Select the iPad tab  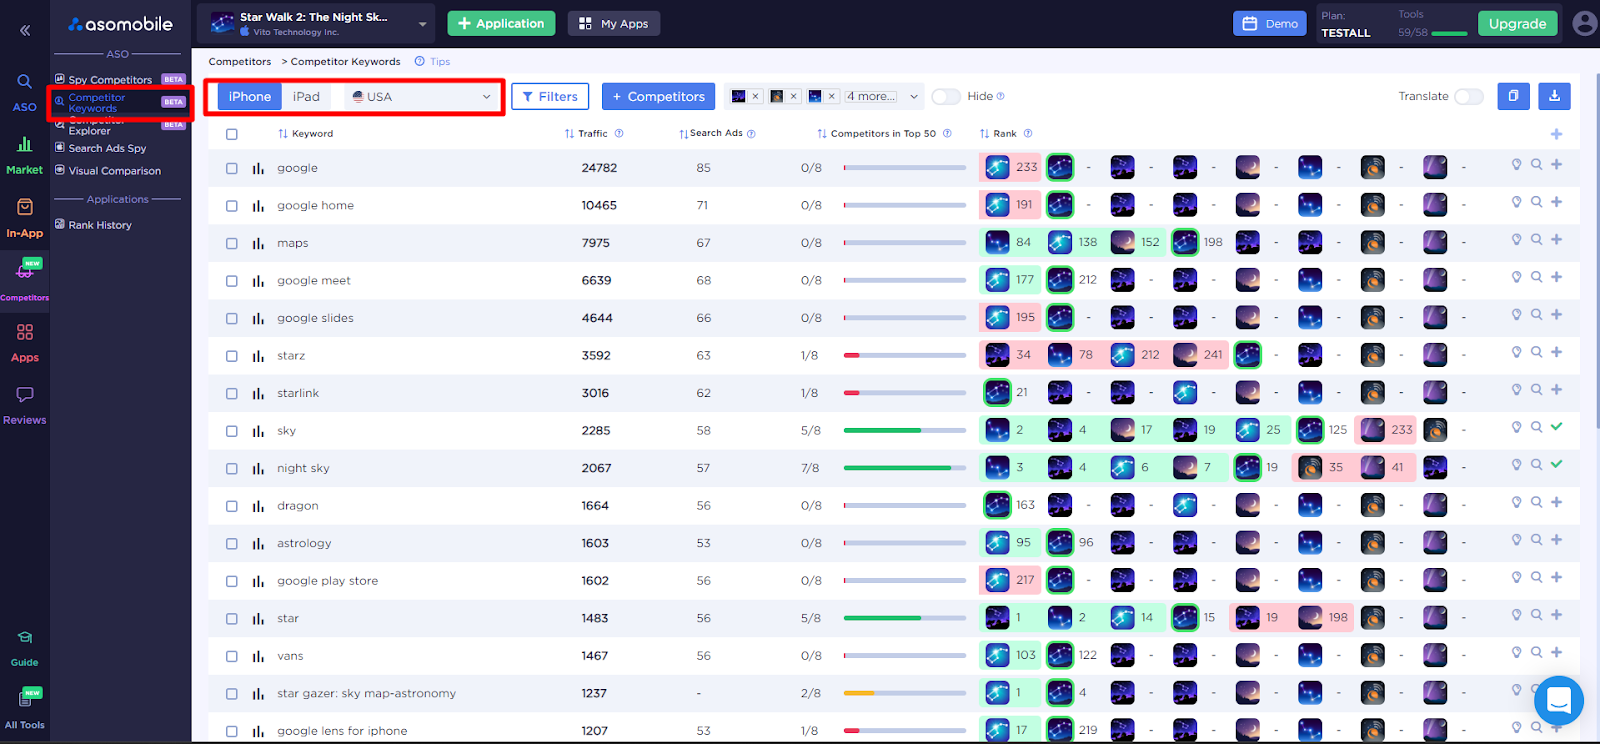(x=306, y=97)
